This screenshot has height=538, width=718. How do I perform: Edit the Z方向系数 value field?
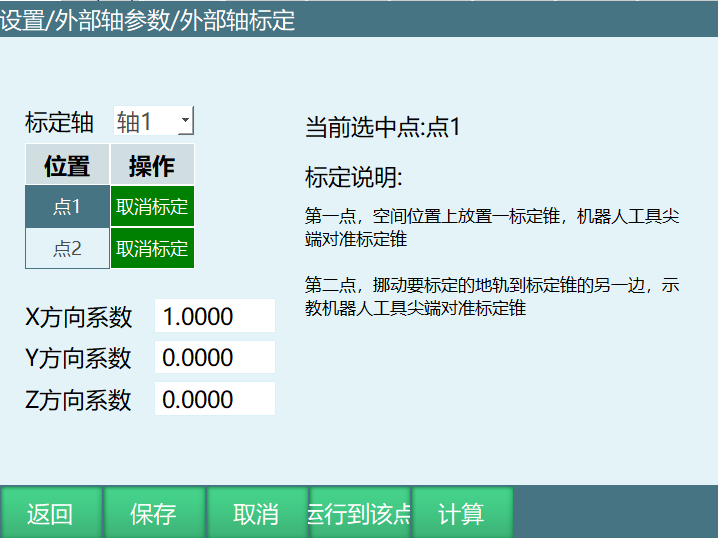(x=214, y=400)
